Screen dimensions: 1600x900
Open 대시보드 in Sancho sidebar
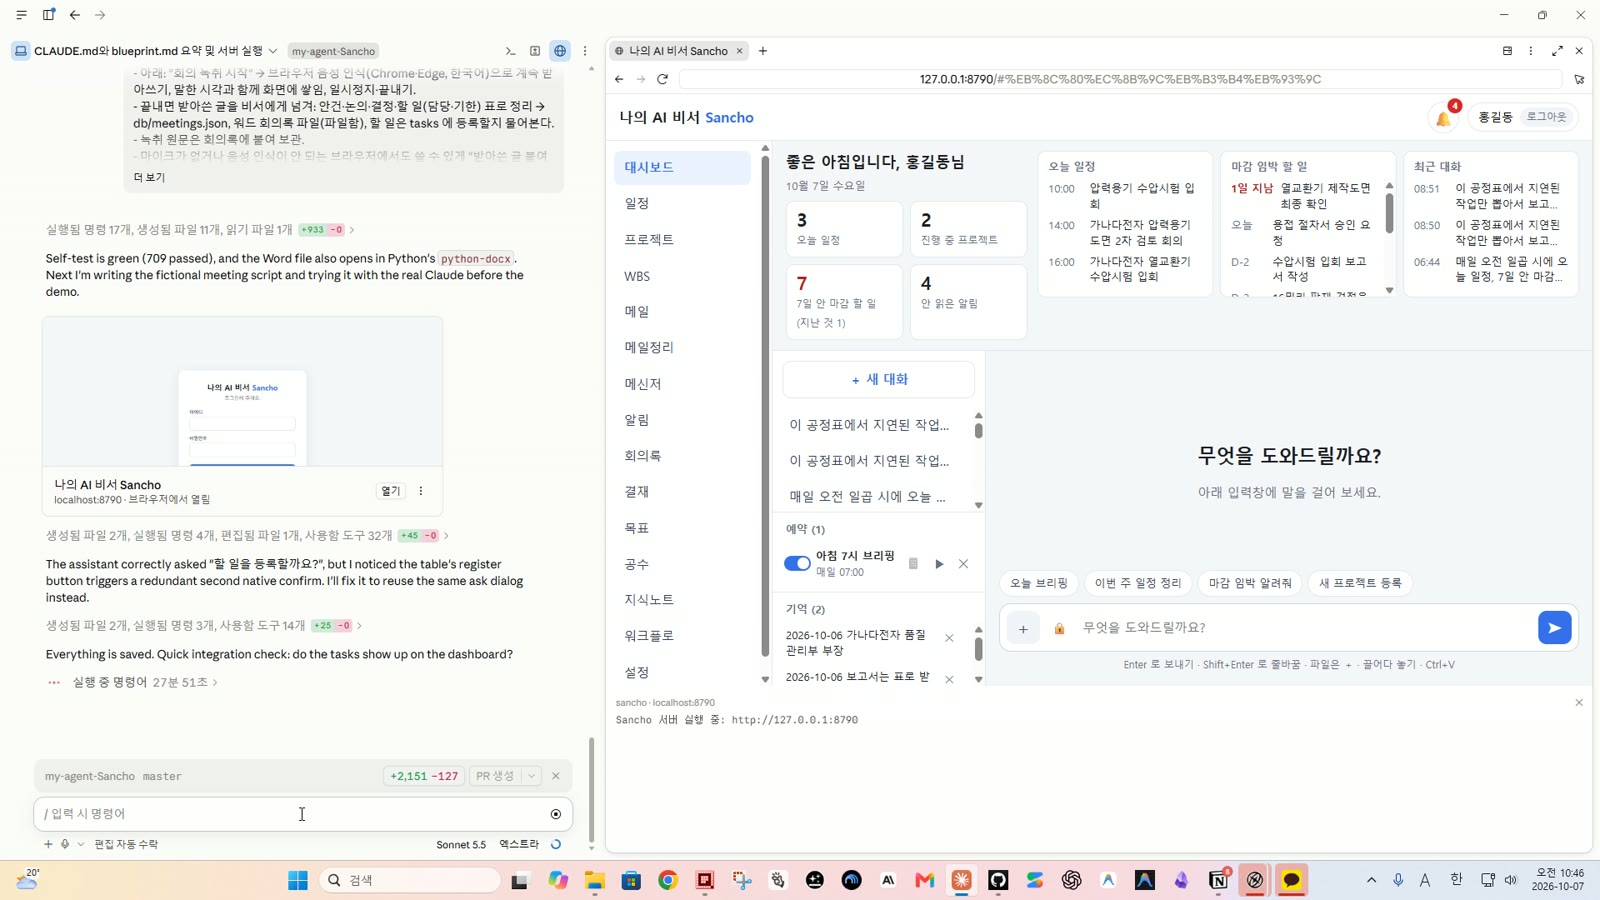tap(682, 168)
